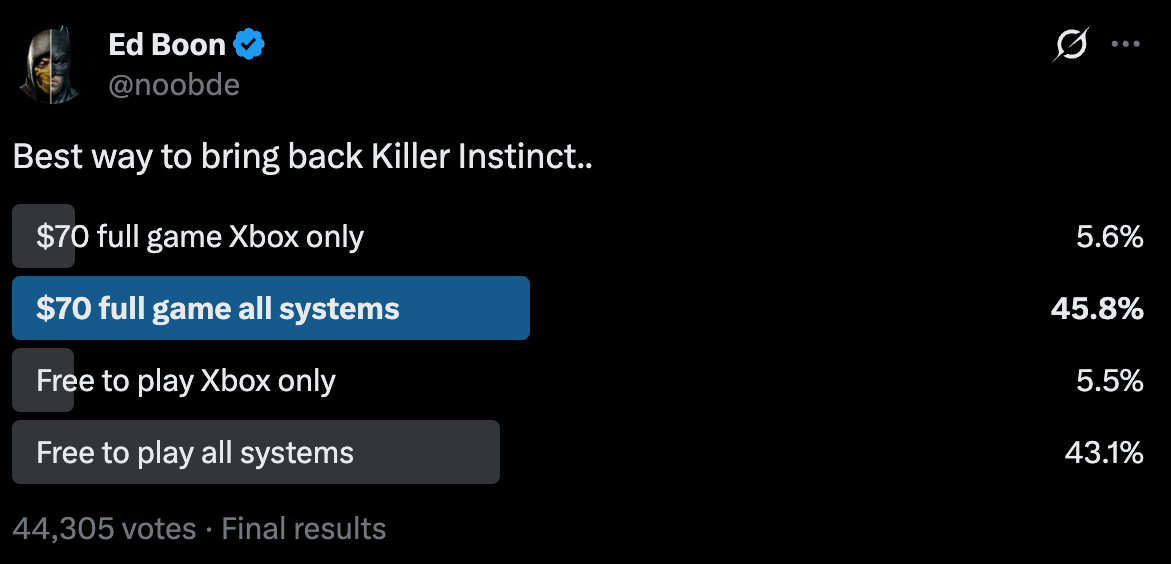The height and width of the screenshot is (564, 1171).
Task: Click the bold 45.8% result value
Action: tap(1097, 309)
